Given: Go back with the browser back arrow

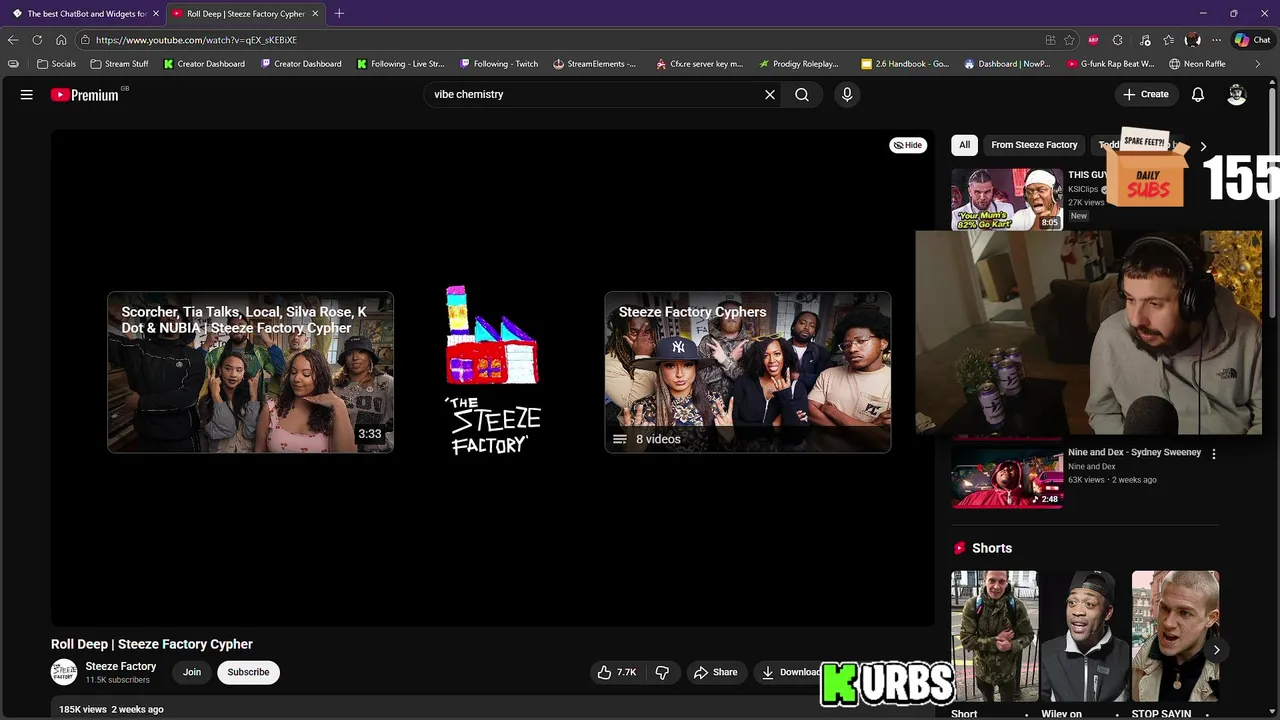Looking at the screenshot, I should point(13,40).
